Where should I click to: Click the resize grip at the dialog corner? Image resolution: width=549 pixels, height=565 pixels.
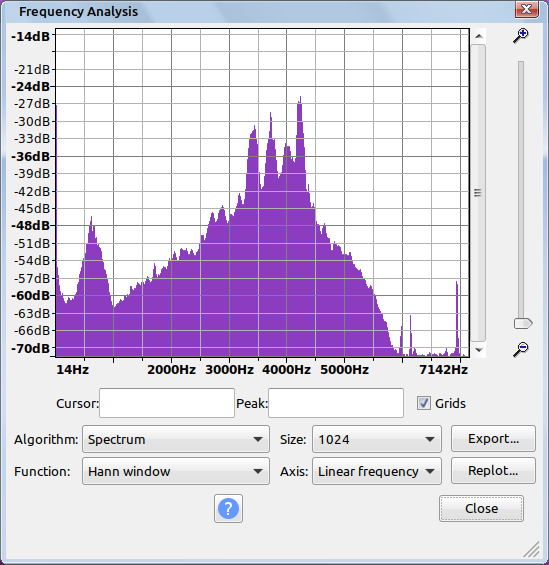point(532,550)
